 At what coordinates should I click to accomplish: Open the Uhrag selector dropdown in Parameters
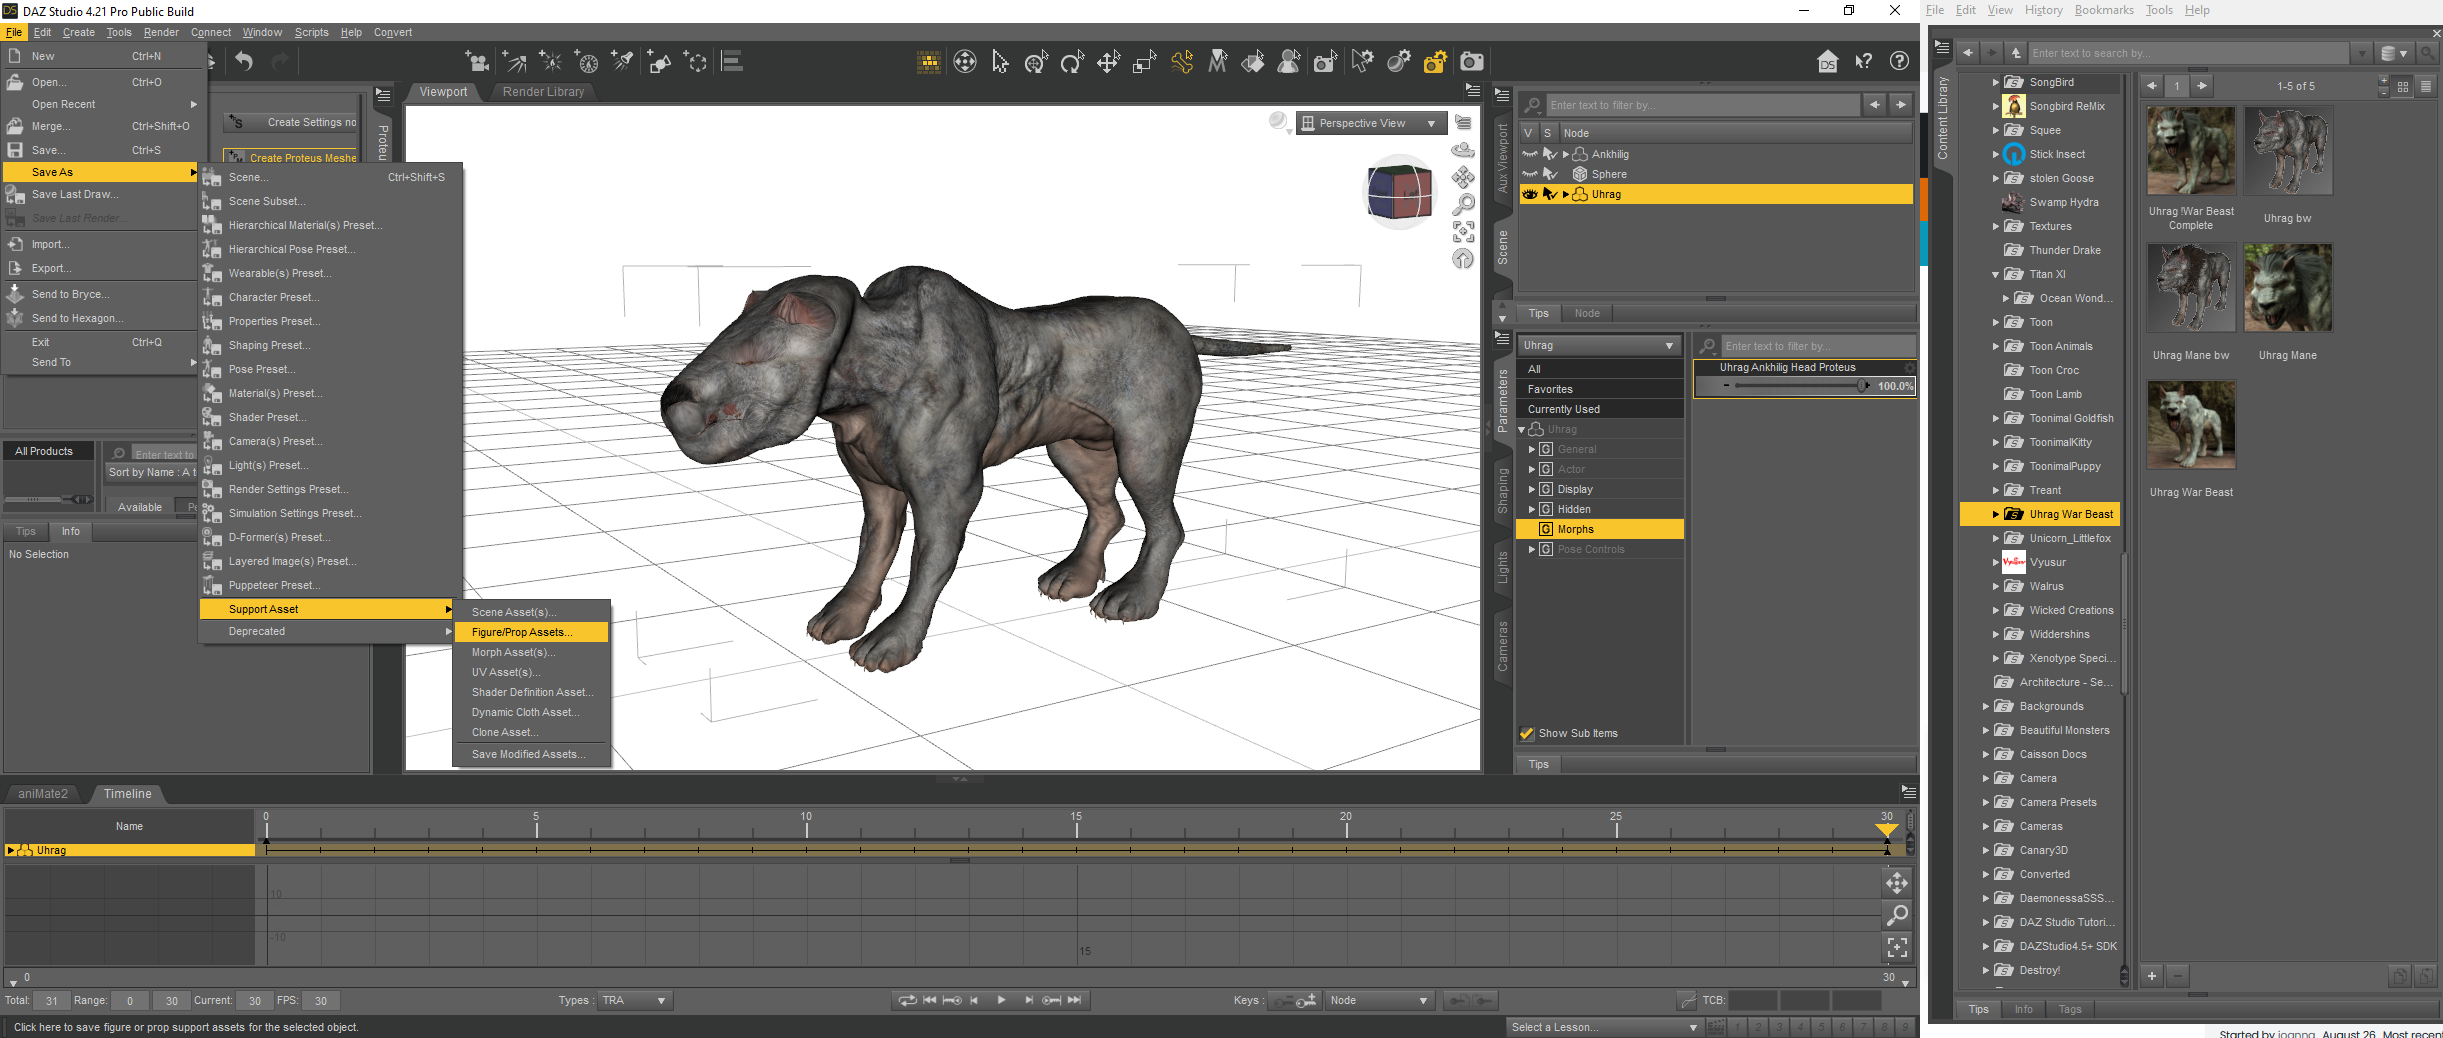[1597, 345]
